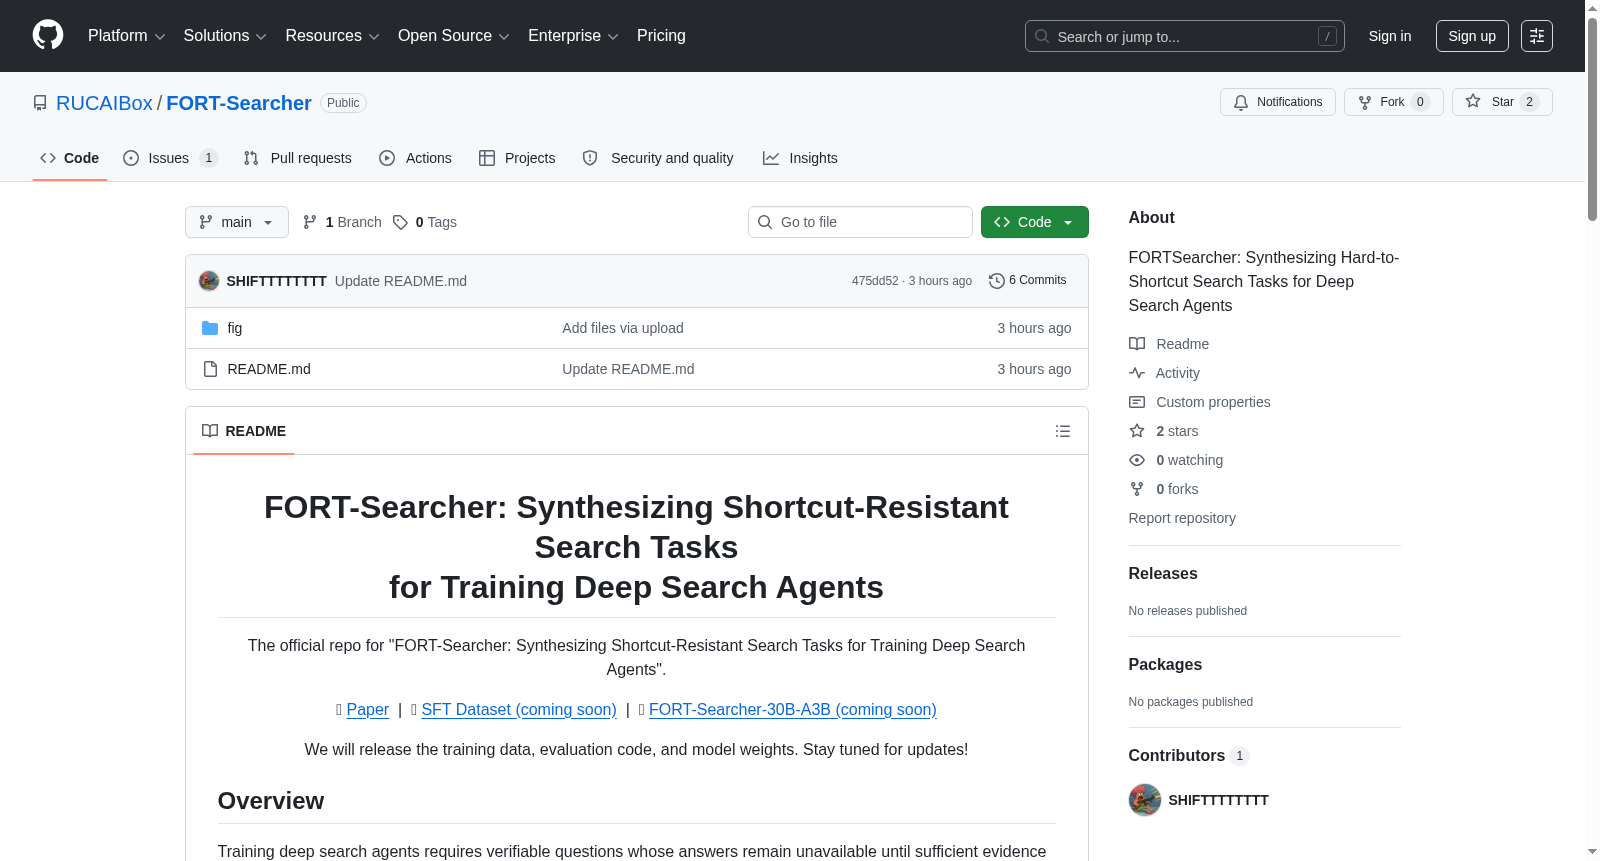1600x861 pixels.
Task: Click the Report repository link
Action: pyautogui.click(x=1182, y=518)
